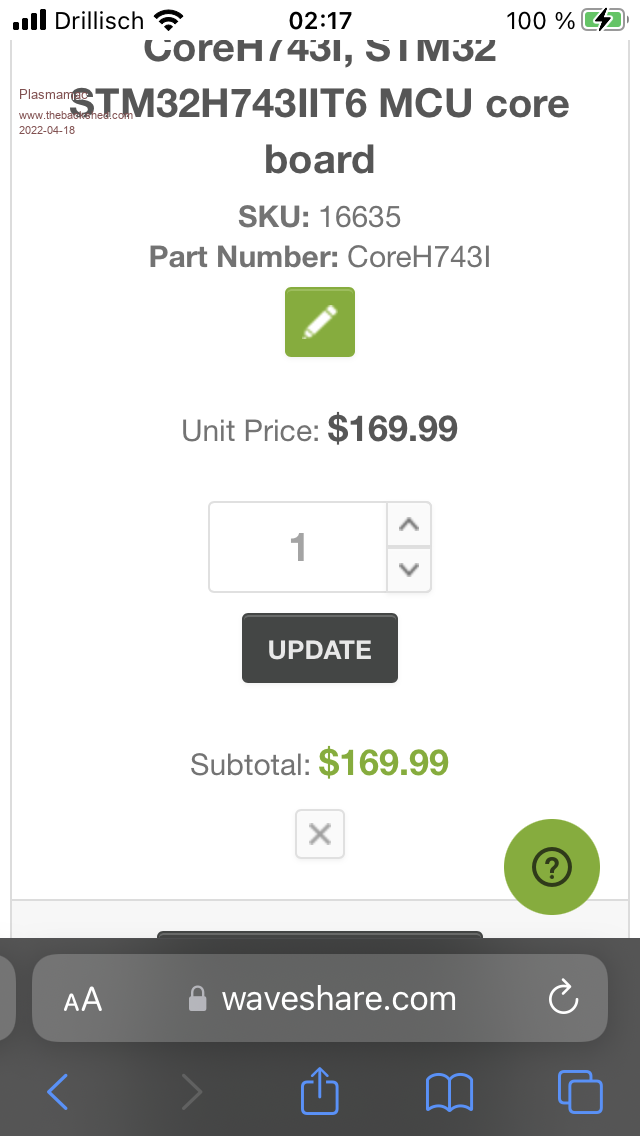Tap the partially visible dark button below the cart item
The height and width of the screenshot is (1136, 640).
(320, 935)
